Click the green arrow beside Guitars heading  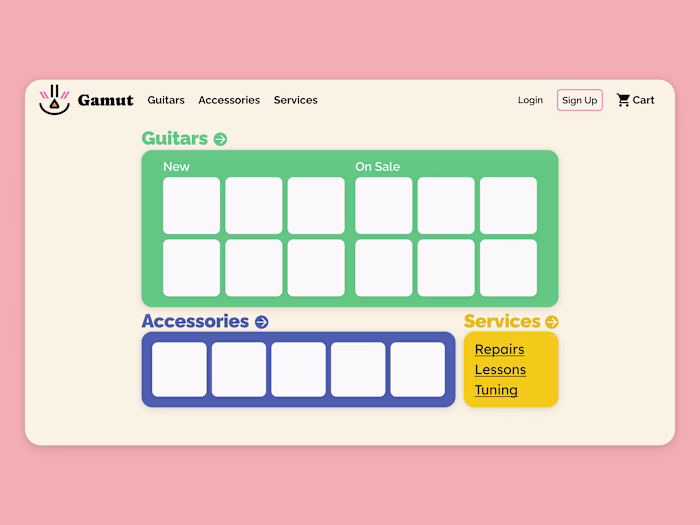[220, 139]
